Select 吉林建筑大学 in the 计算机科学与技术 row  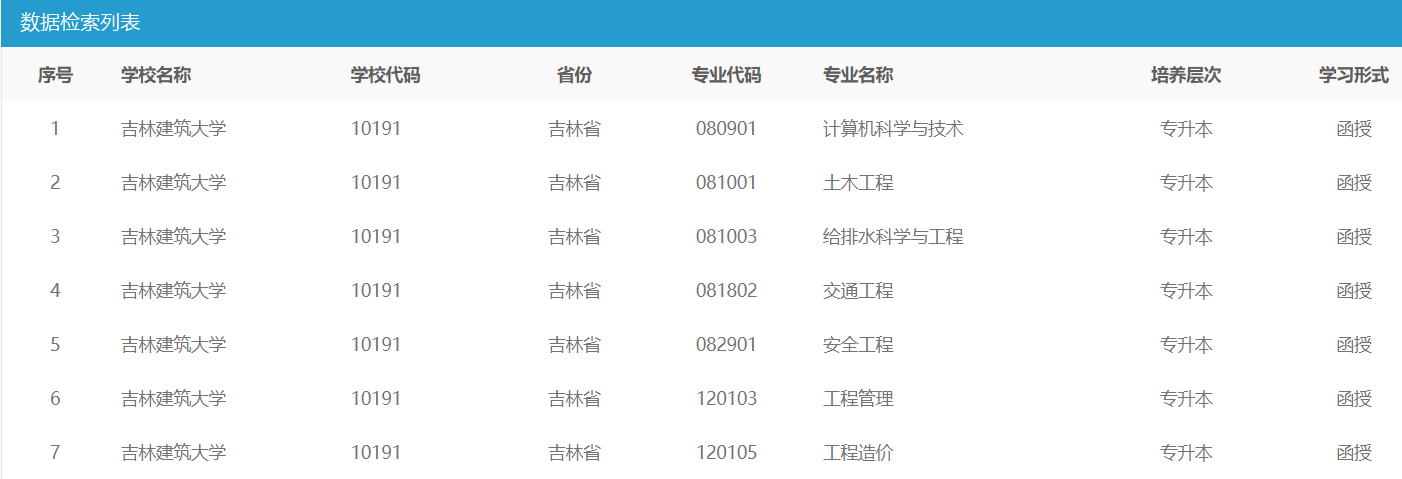pyautogui.click(x=174, y=129)
